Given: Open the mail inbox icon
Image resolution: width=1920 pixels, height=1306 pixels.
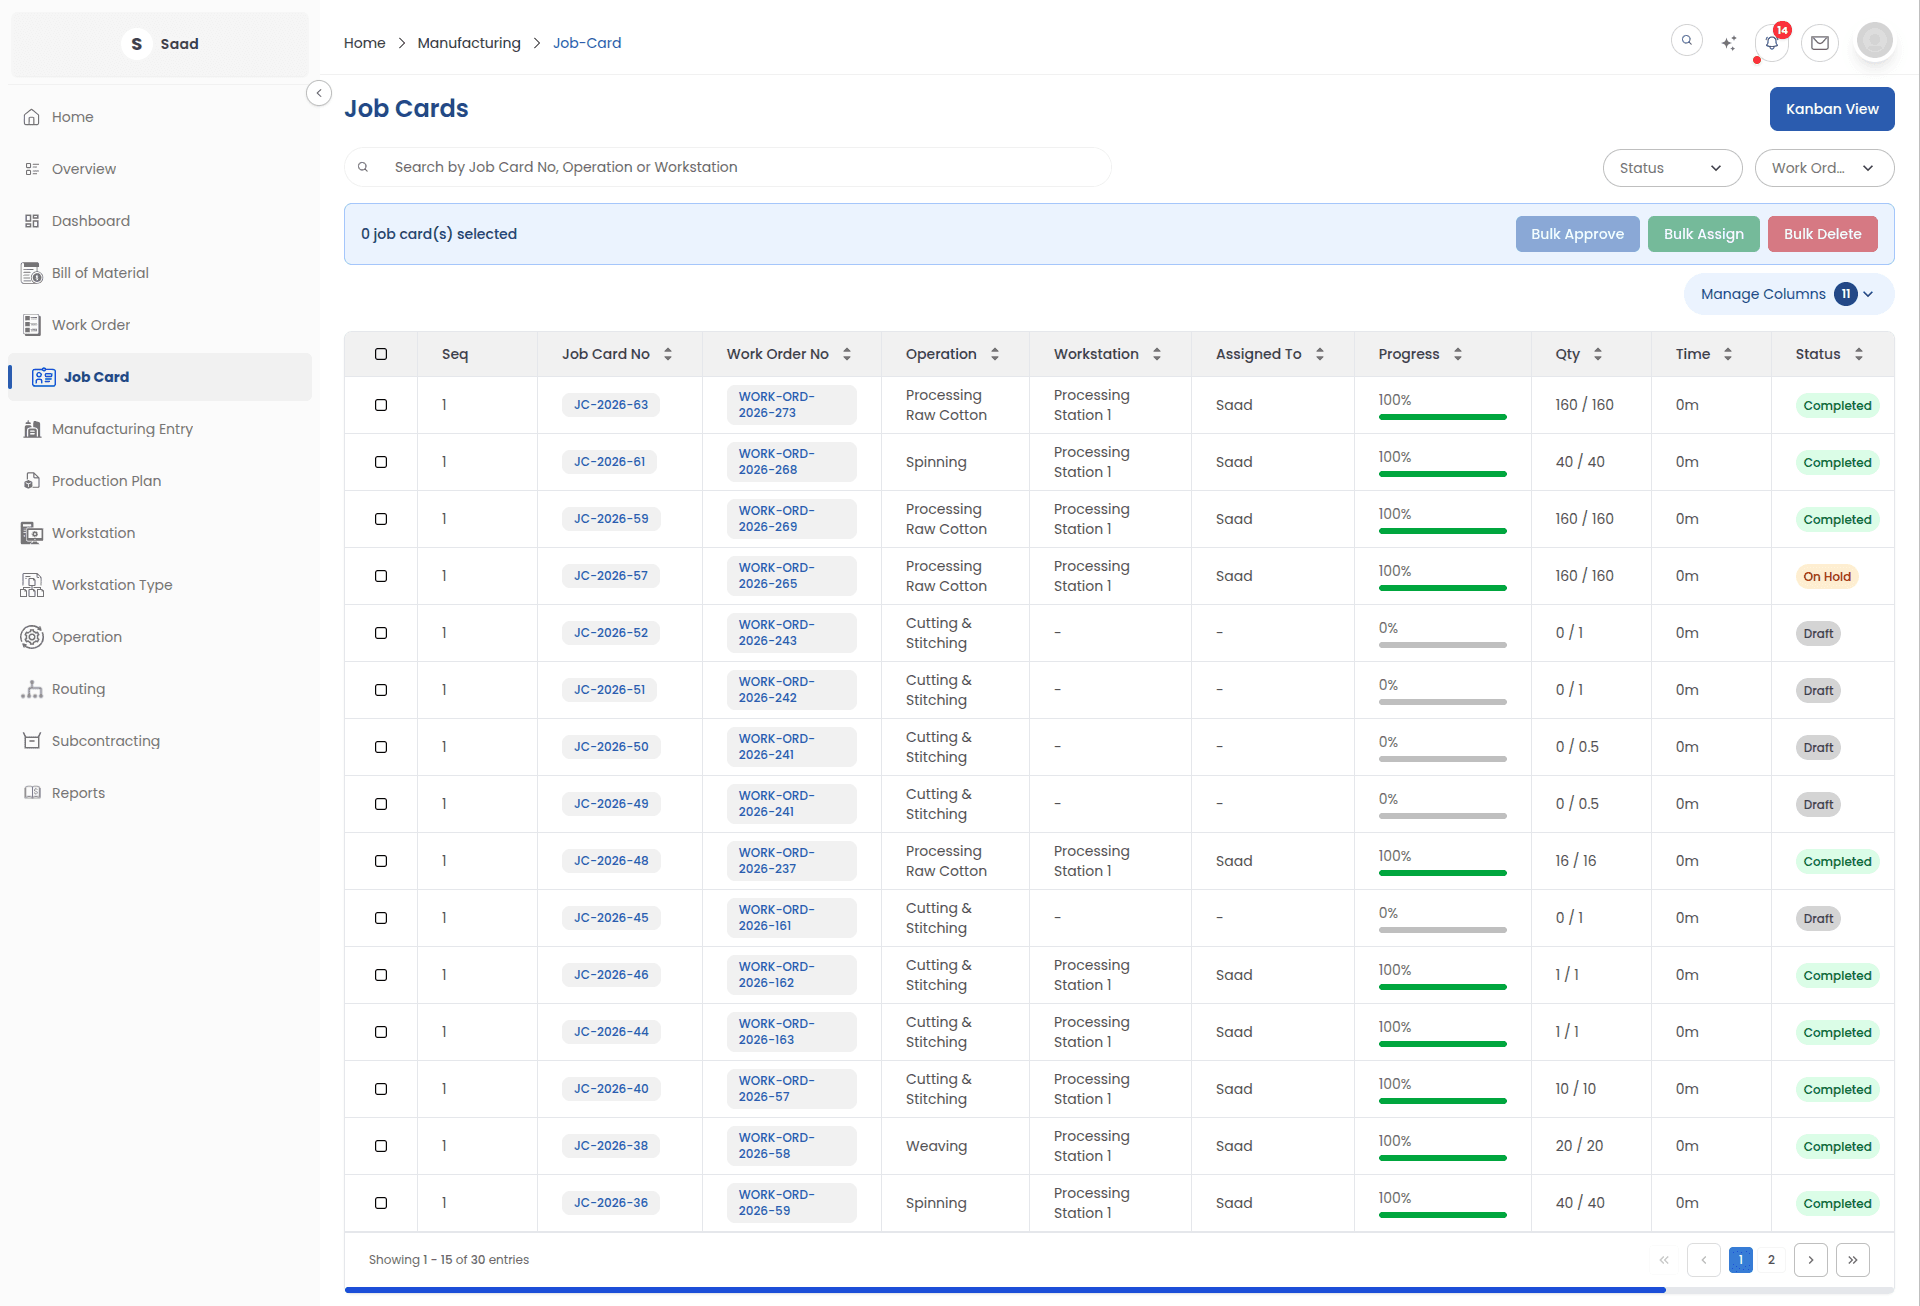Looking at the screenshot, I should point(1820,42).
